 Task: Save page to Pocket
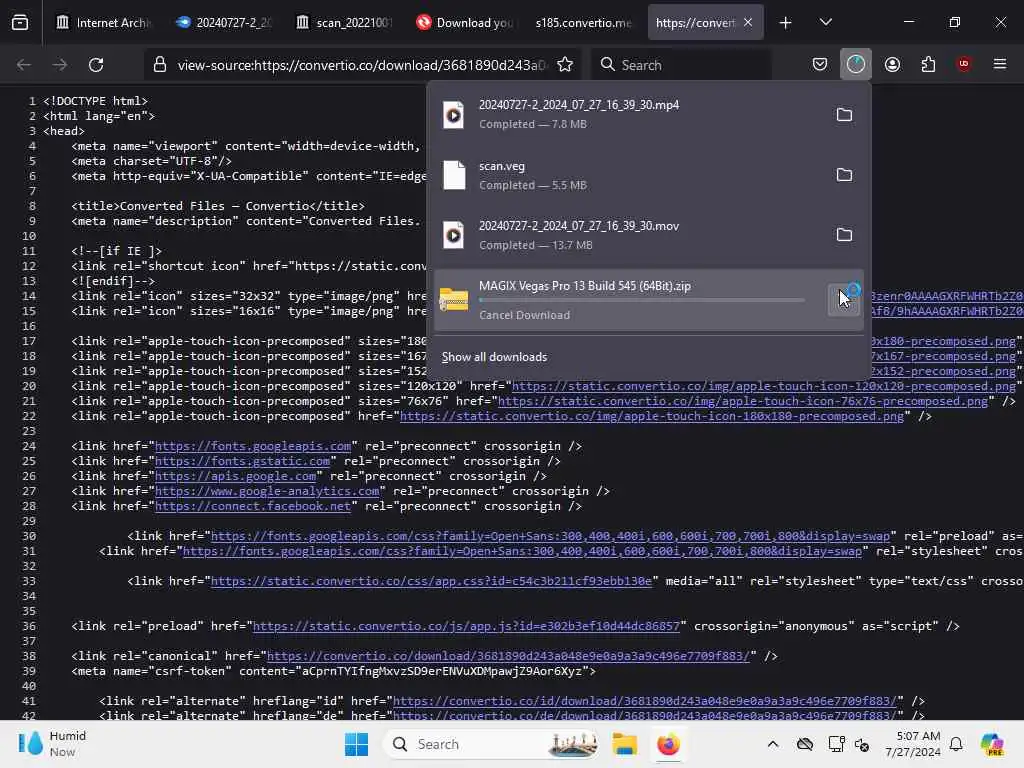[820, 64]
